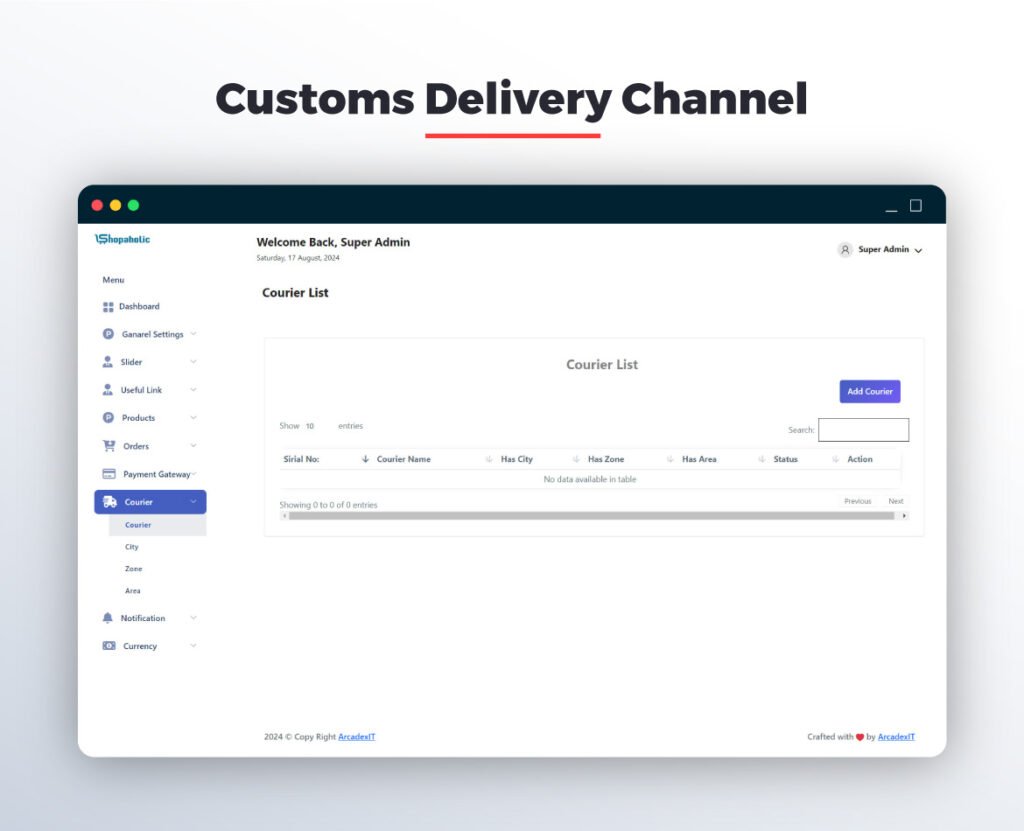Viewport: 1024px width, 831px height.
Task: Open the Area submenu item
Action: point(132,591)
